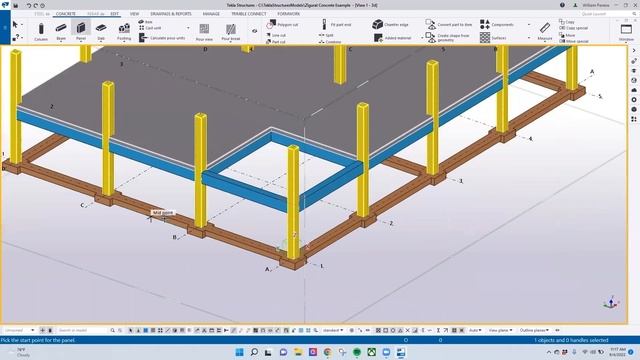Expand the Cast unit dropdown arrow
This screenshot has width=640, height=360.
pyautogui.click(x=188, y=28)
